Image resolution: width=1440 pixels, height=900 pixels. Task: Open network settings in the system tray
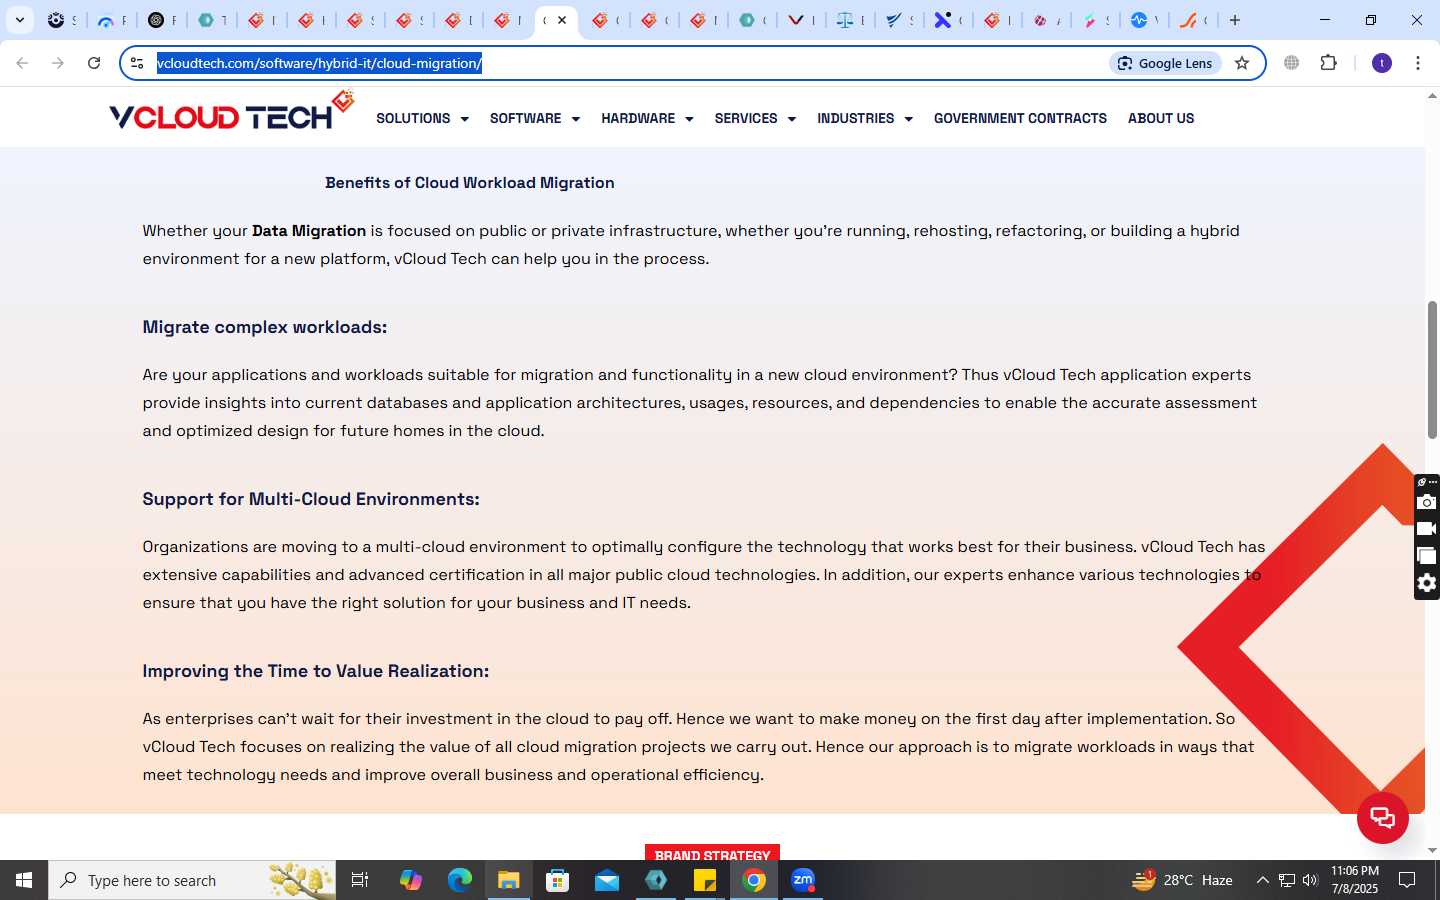tap(1287, 880)
